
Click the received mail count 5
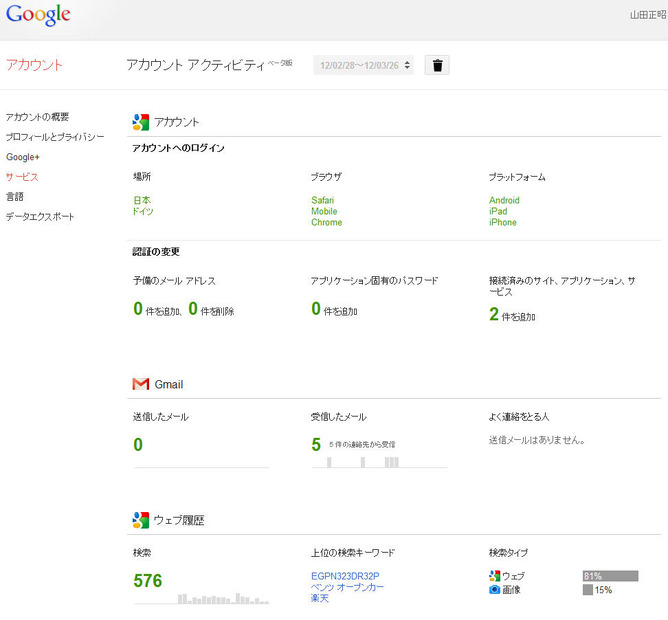coord(316,444)
